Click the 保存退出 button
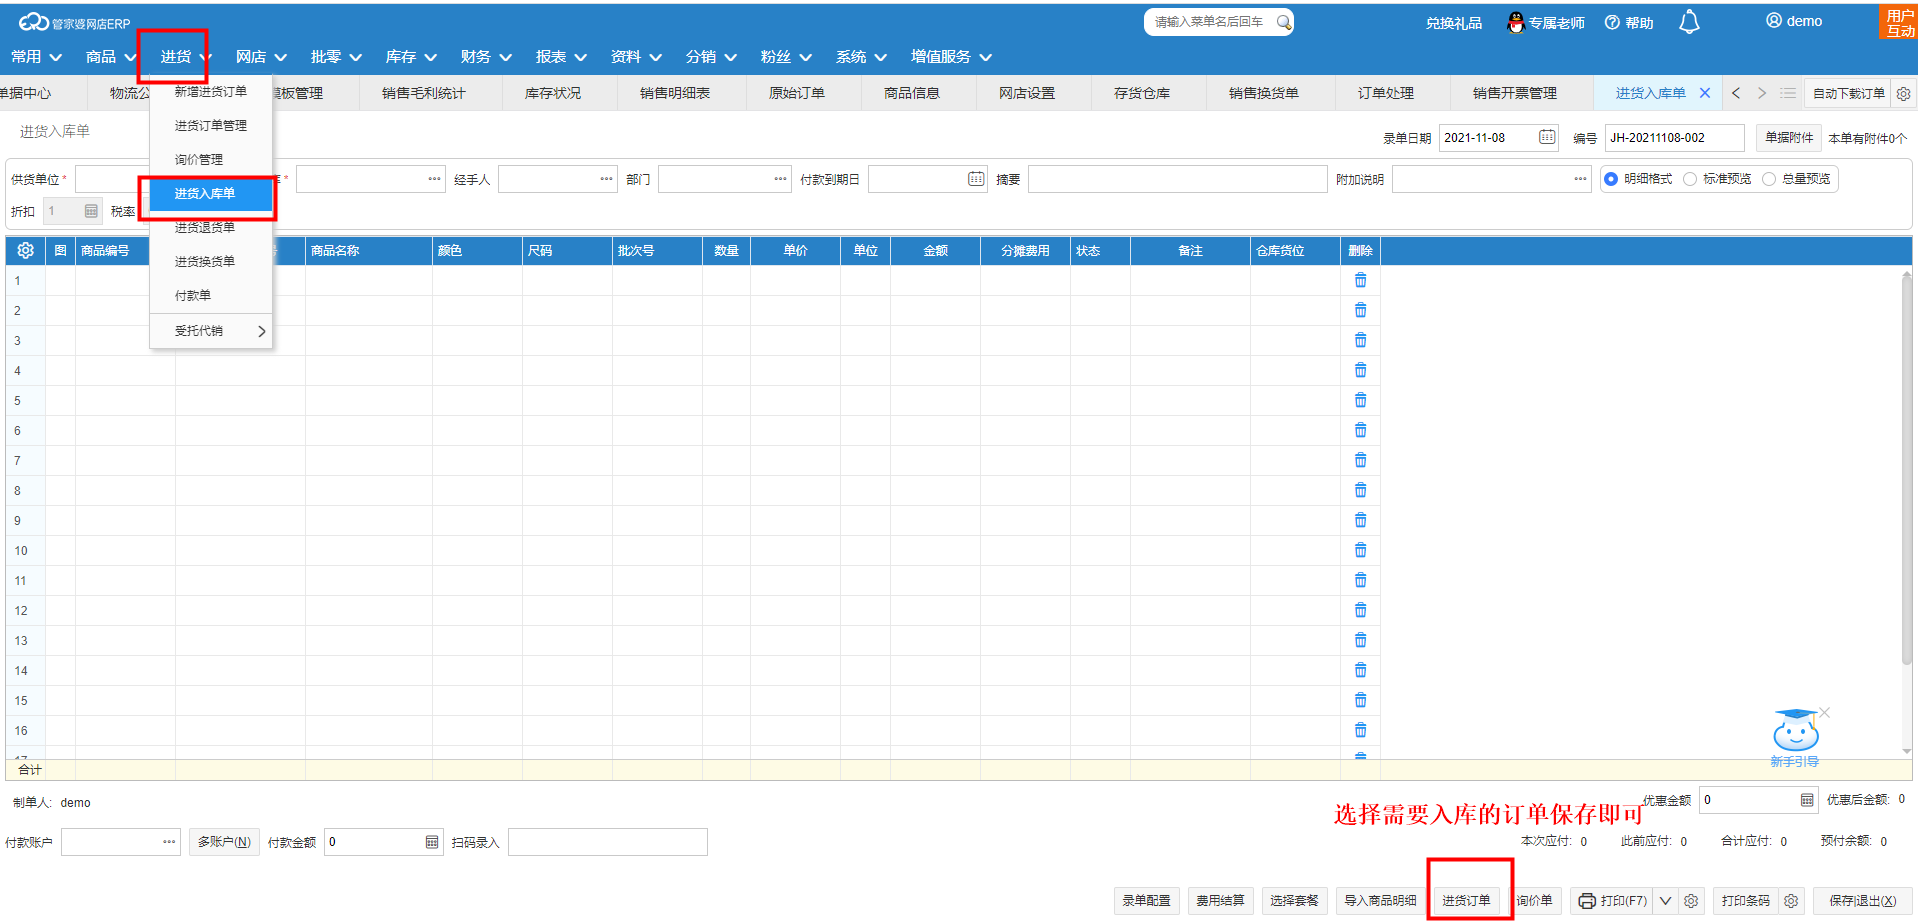 pyautogui.click(x=1862, y=901)
